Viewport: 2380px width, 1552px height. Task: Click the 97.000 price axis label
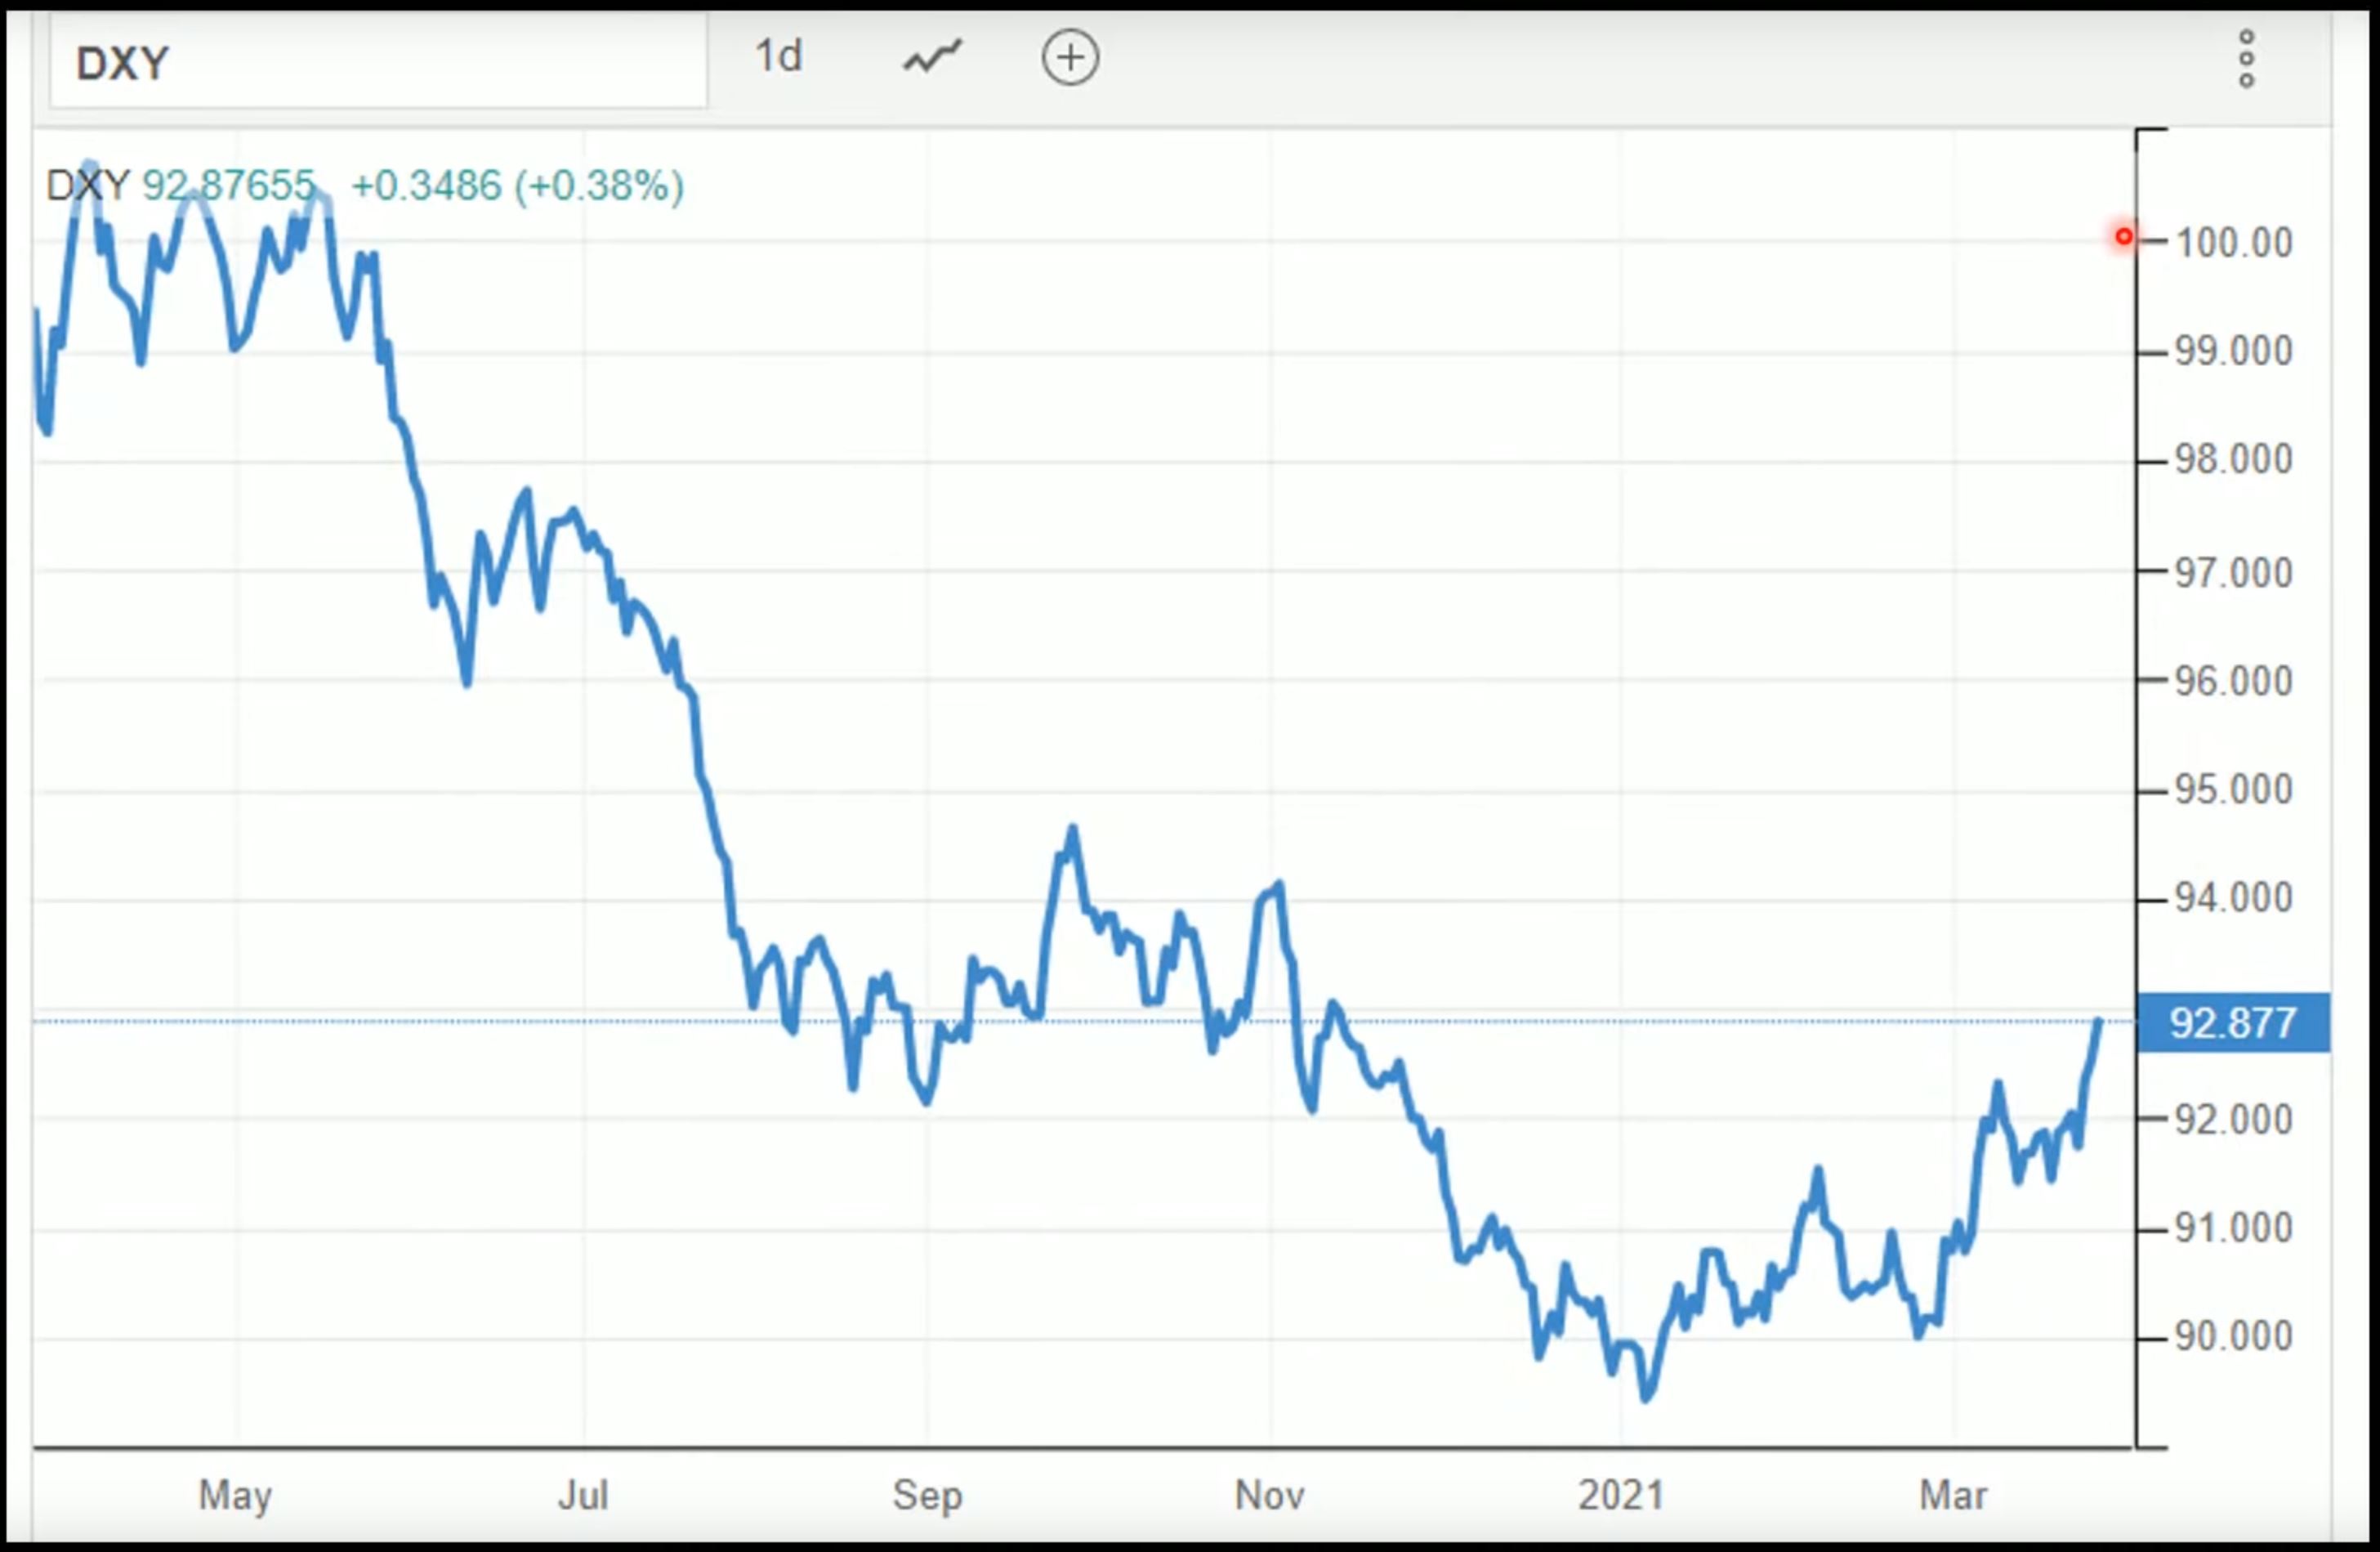coord(2234,573)
